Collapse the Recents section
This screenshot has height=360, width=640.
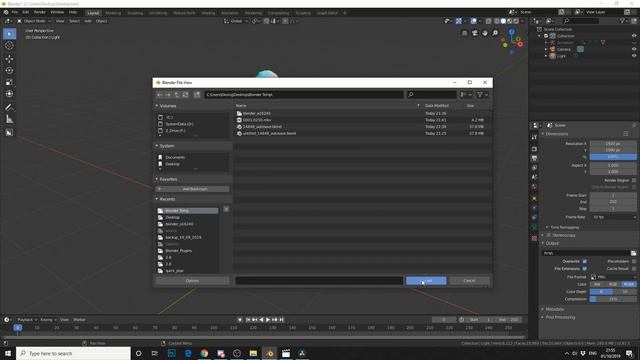pos(157,199)
